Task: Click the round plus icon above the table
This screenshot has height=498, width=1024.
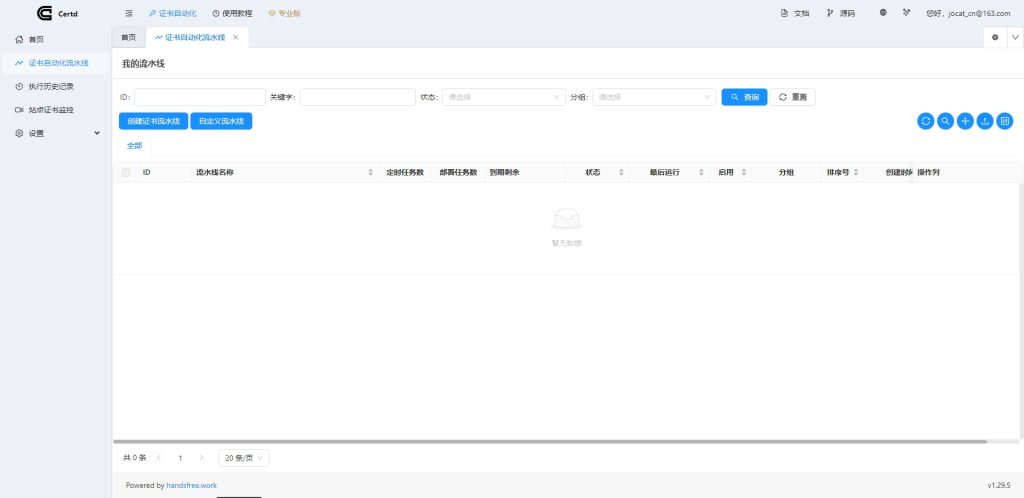Action: 965,121
